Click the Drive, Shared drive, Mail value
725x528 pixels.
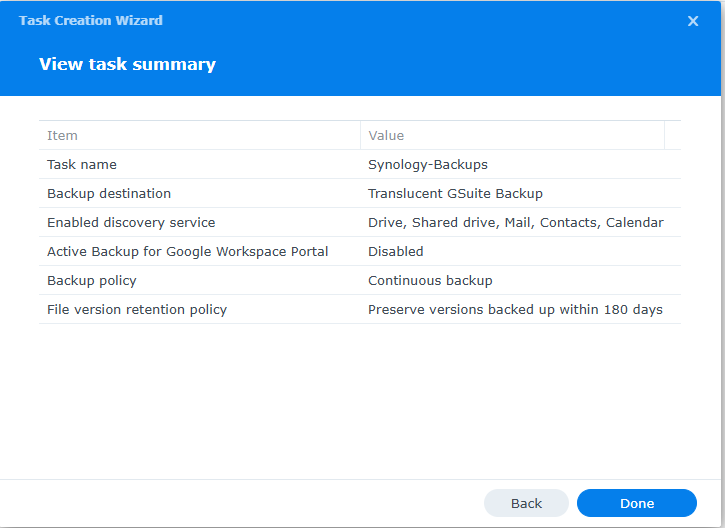click(516, 223)
